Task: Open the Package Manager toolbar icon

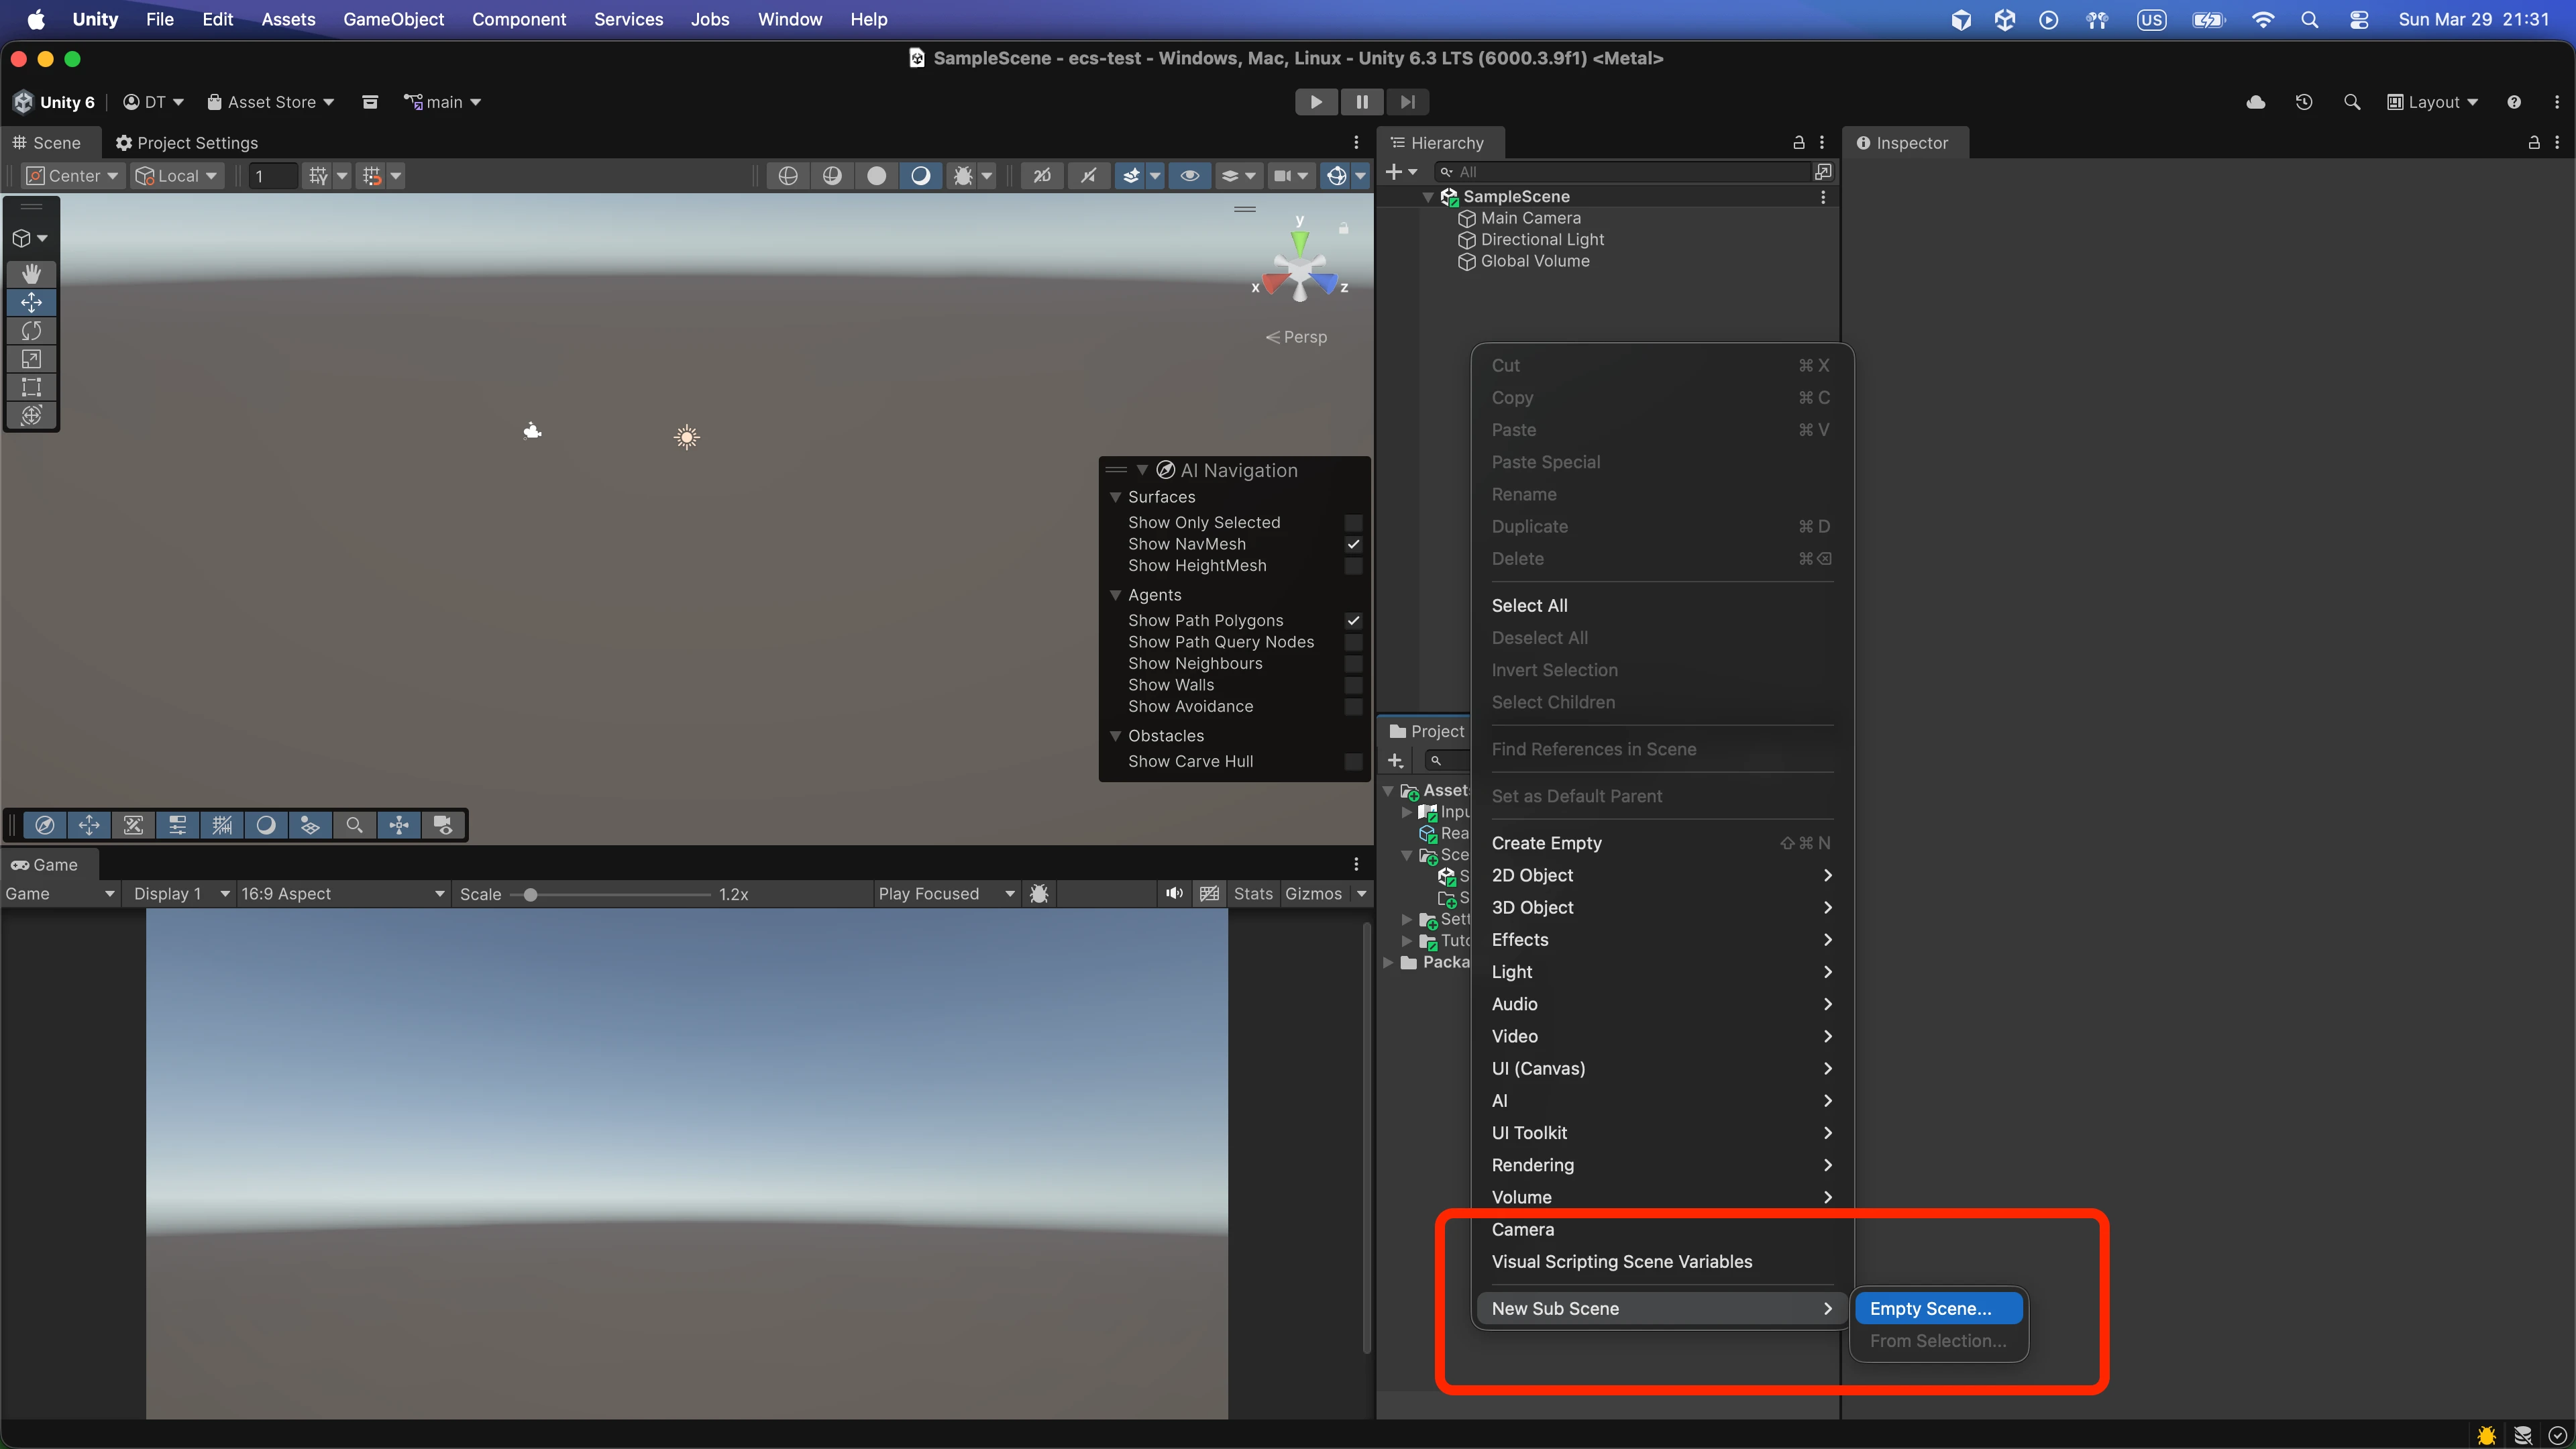Action: coord(370,102)
